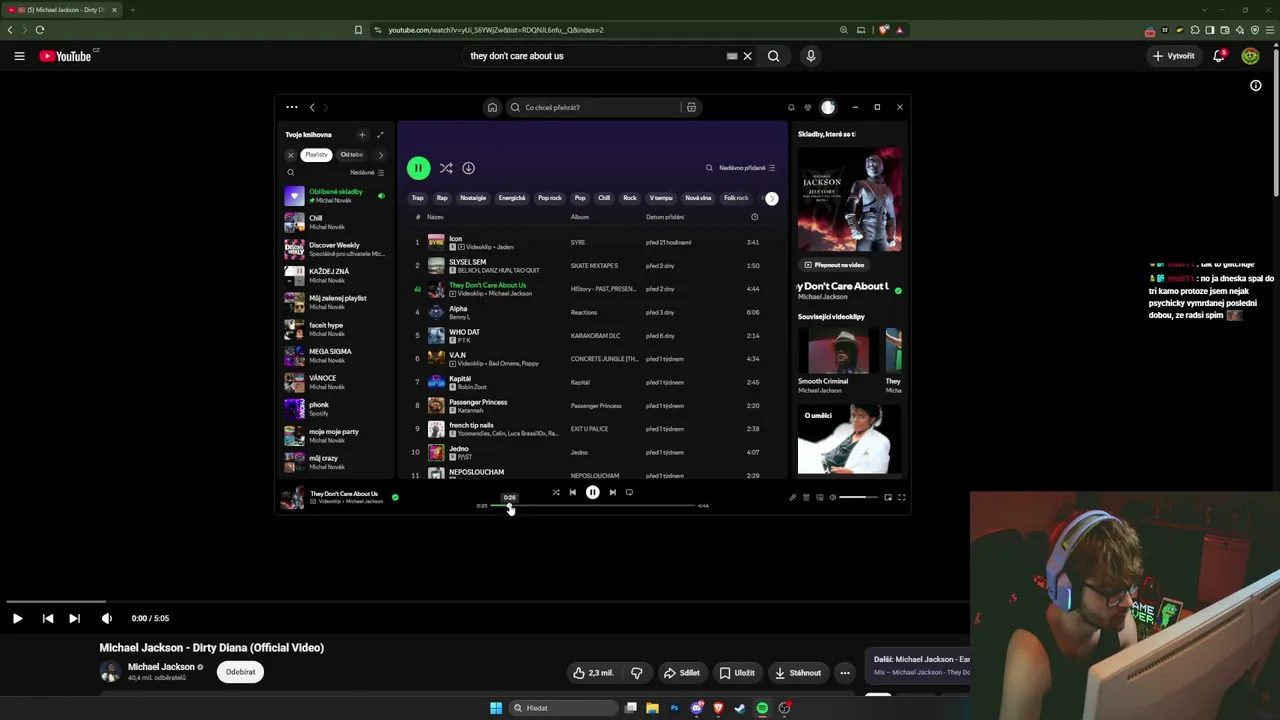Open the 'Oblíbené skladby' playlist

coord(335,196)
